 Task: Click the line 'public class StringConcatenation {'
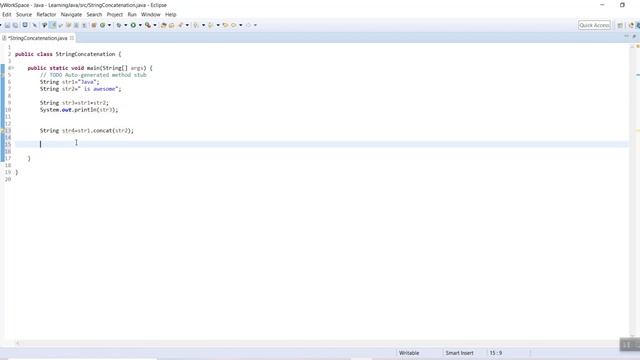tap(68, 54)
